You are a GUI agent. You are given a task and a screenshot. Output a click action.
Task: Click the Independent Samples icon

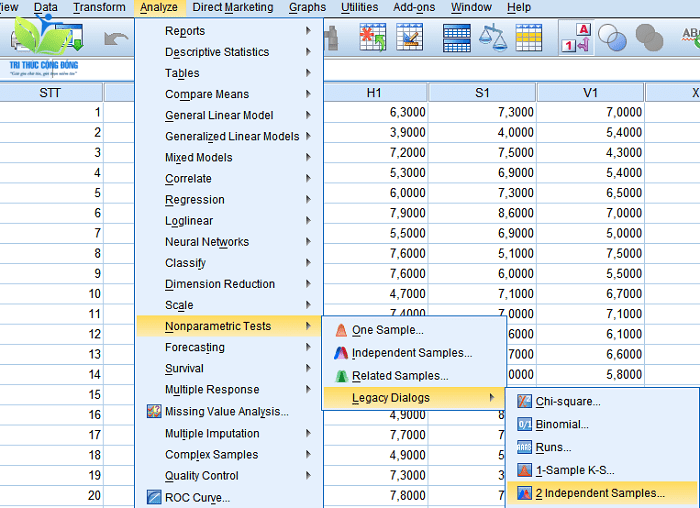tap(341, 353)
